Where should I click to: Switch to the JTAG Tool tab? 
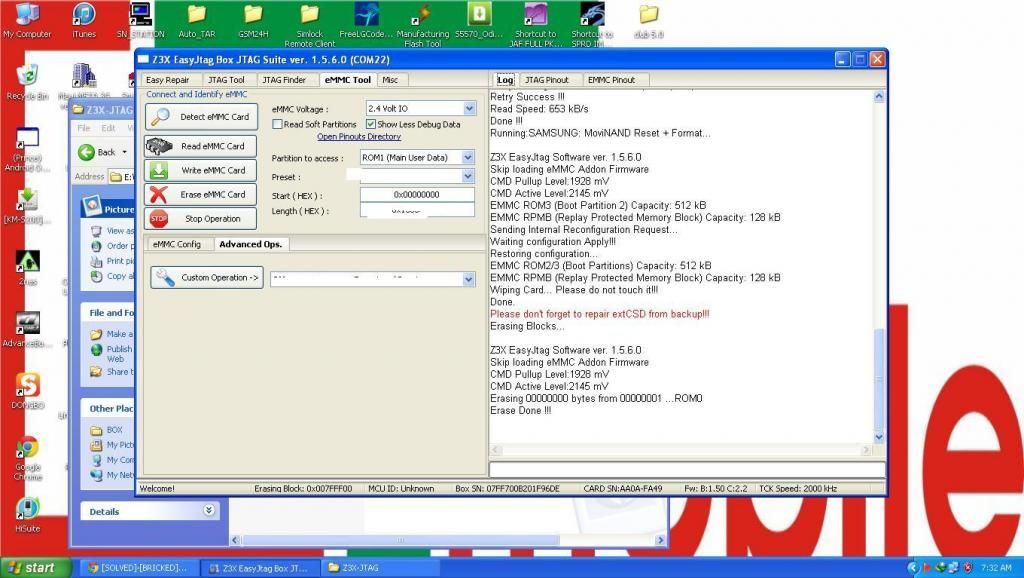227,80
